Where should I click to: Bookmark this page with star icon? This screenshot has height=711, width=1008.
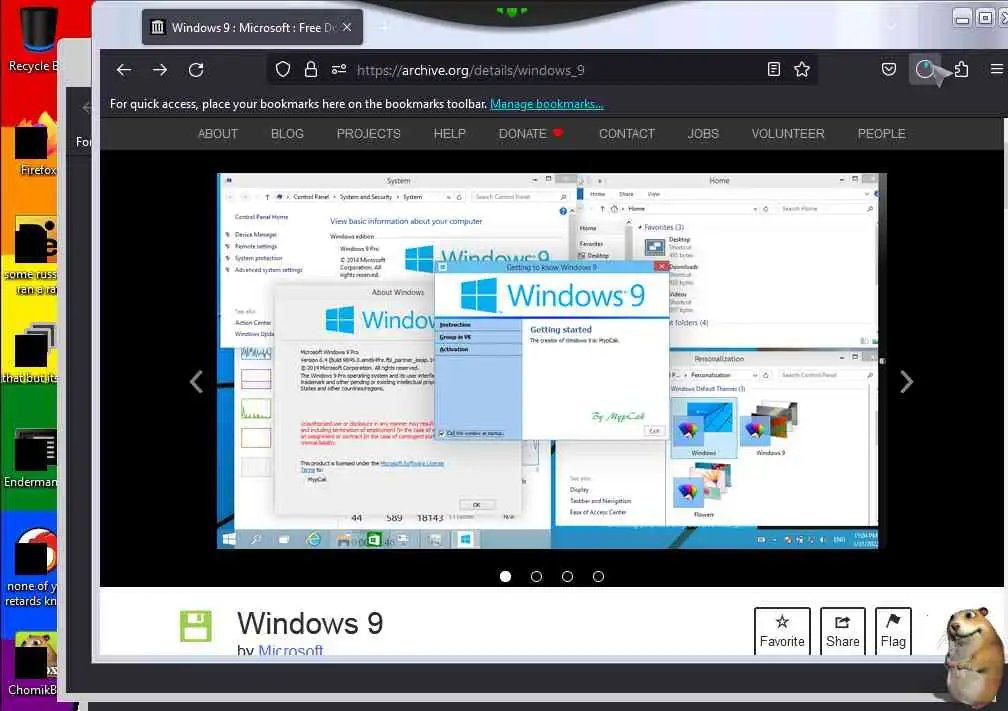(802, 69)
